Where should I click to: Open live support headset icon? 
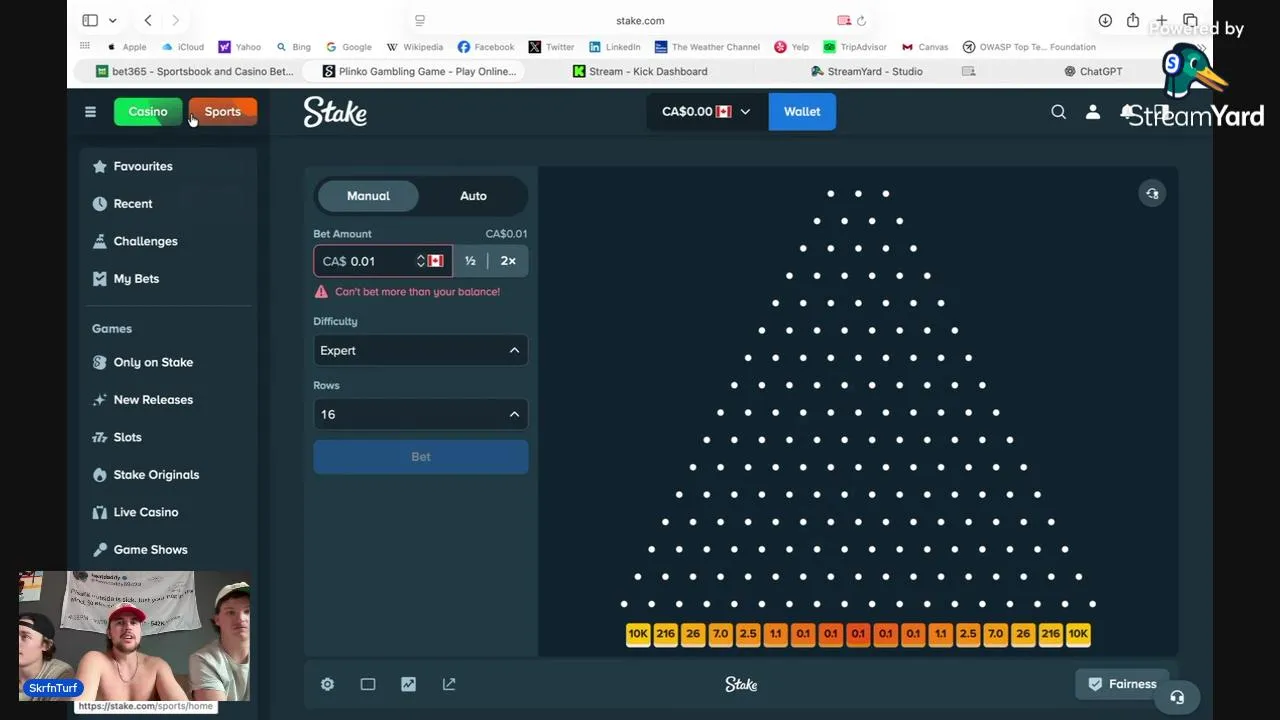1177,697
